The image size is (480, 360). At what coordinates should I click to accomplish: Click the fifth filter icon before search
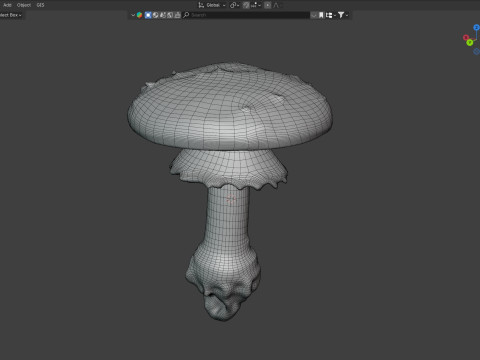177,15
